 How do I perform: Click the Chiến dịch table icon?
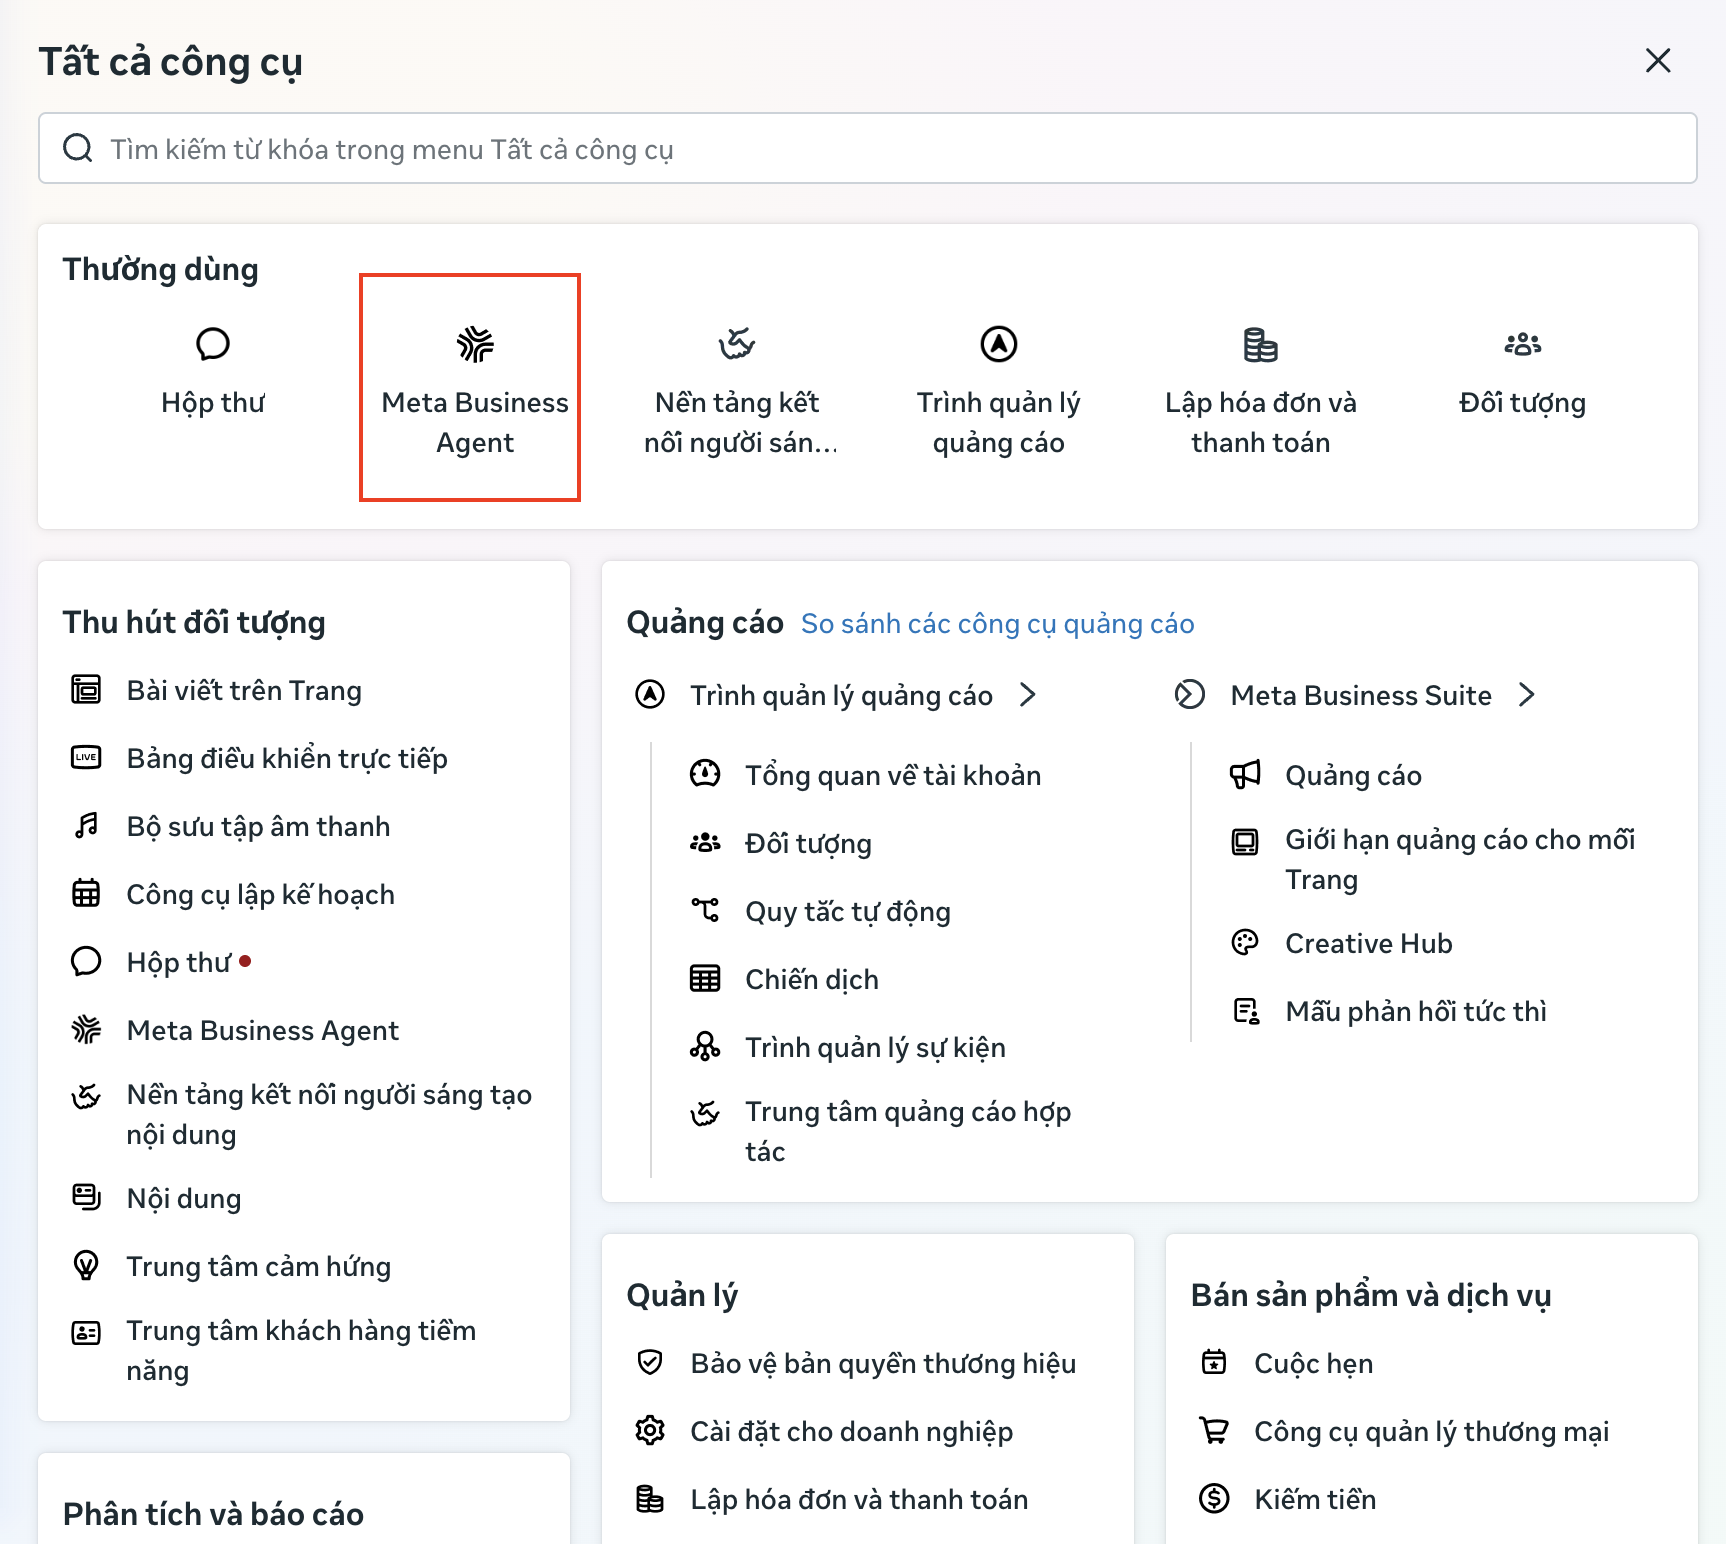tap(705, 978)
